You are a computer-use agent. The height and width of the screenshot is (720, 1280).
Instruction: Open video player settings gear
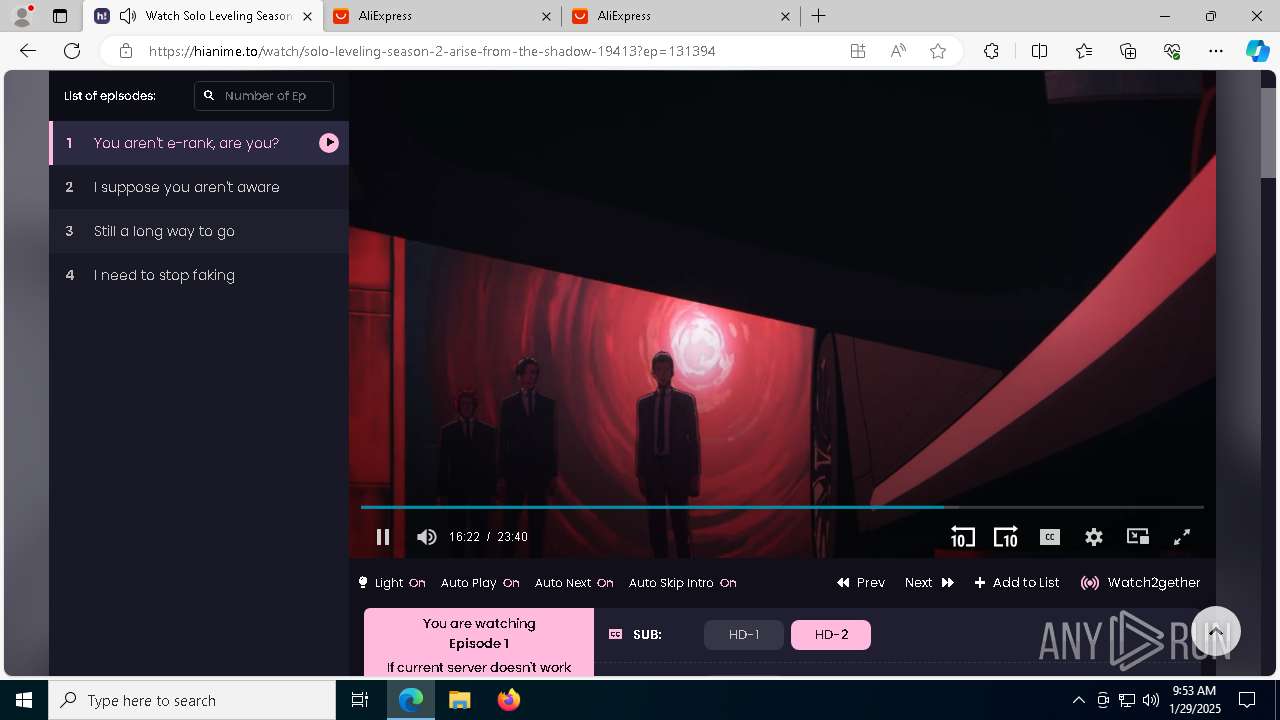(x=1094, y=537)
